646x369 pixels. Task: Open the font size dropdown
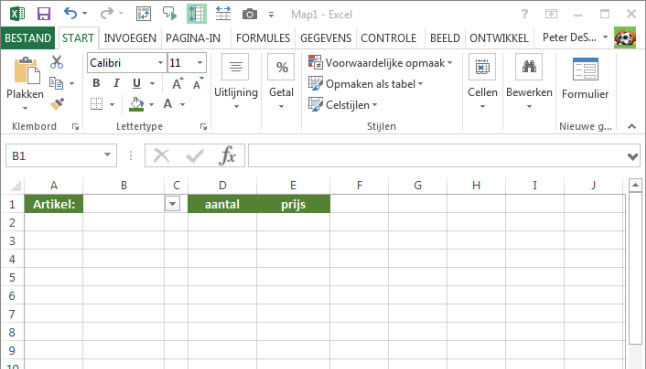[x=200, y=63]
